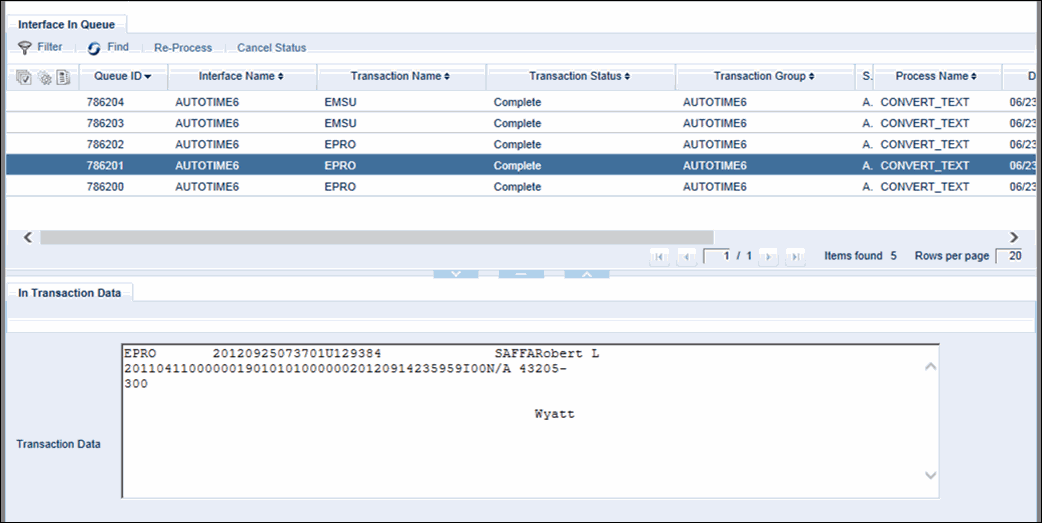
Task: Jump to the last page of results
Action: pyautogui.click(x=795, y=257)
